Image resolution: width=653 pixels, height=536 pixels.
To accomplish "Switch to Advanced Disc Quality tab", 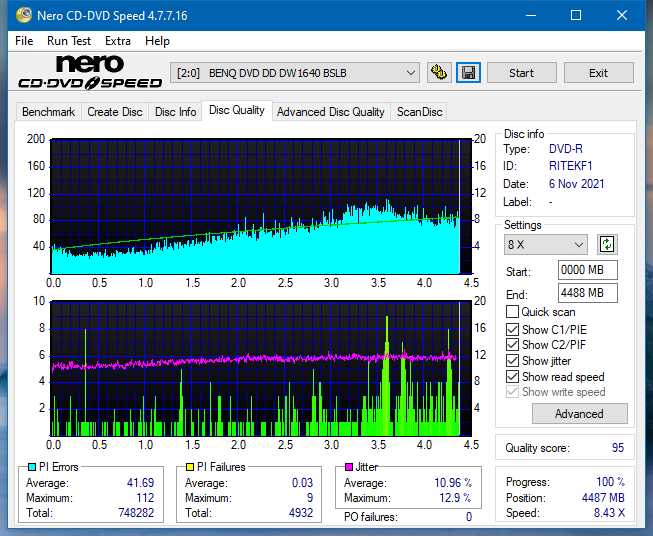I will [x=331, y=112].
